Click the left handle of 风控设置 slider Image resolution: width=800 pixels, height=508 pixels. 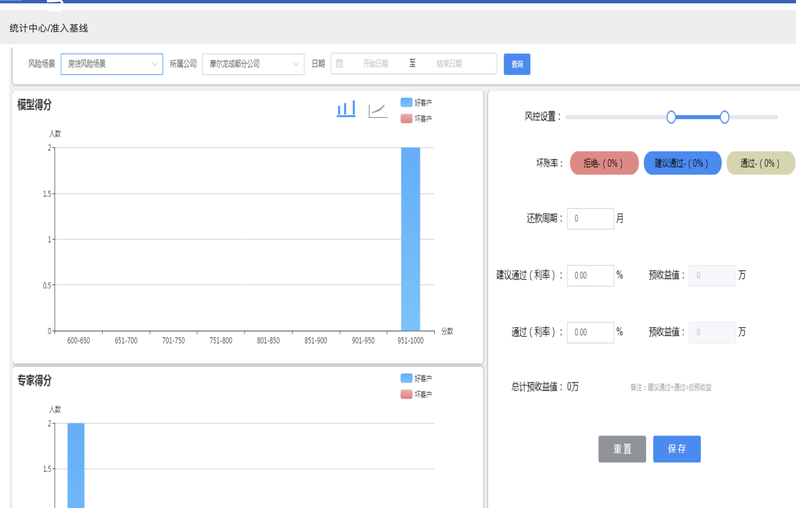tap(671, 117)
